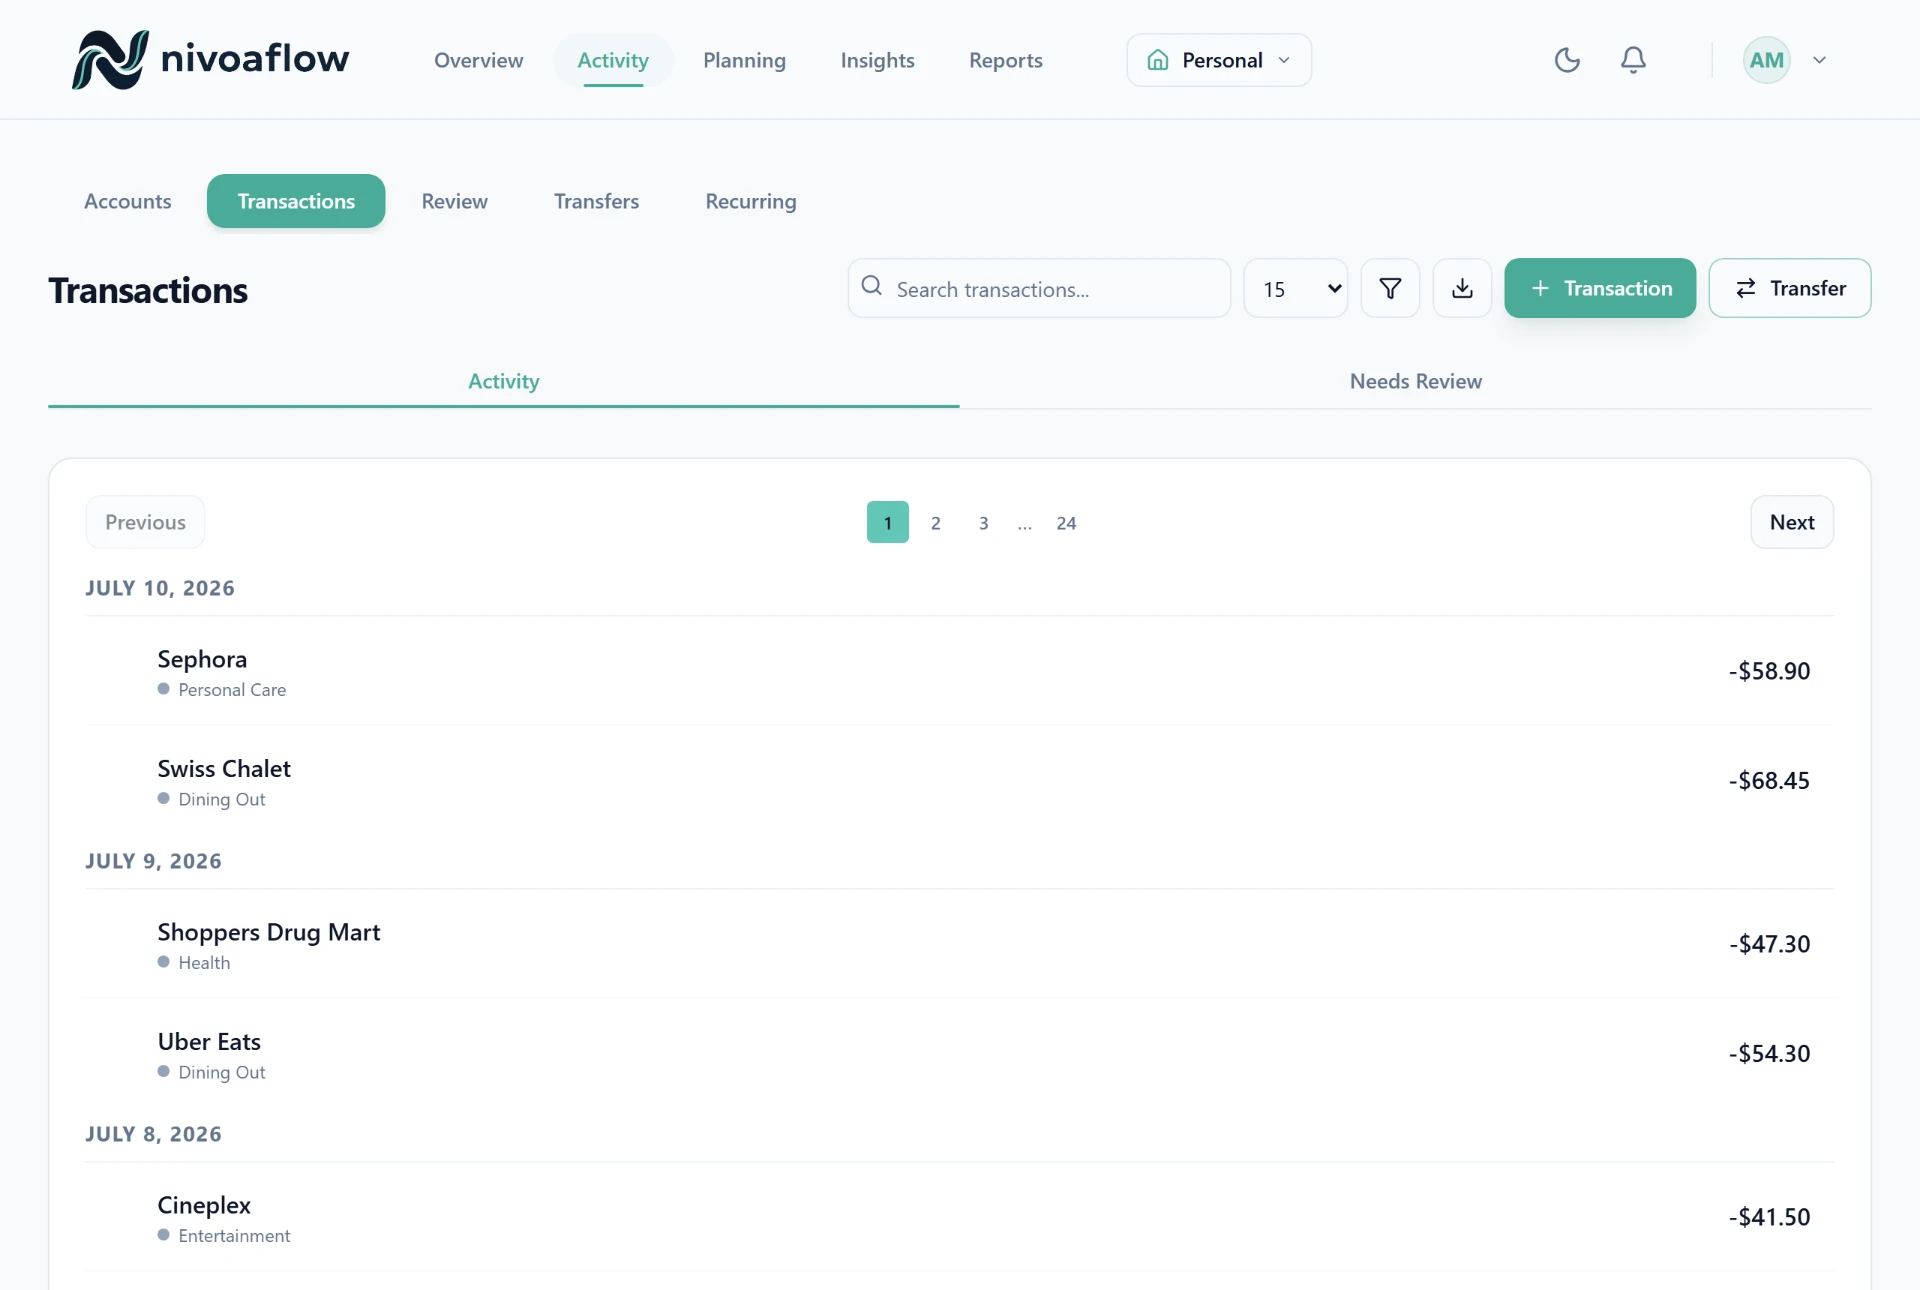Click the -$47.30 amount
1920x1290 pixels.
(x=1769, y=944)
